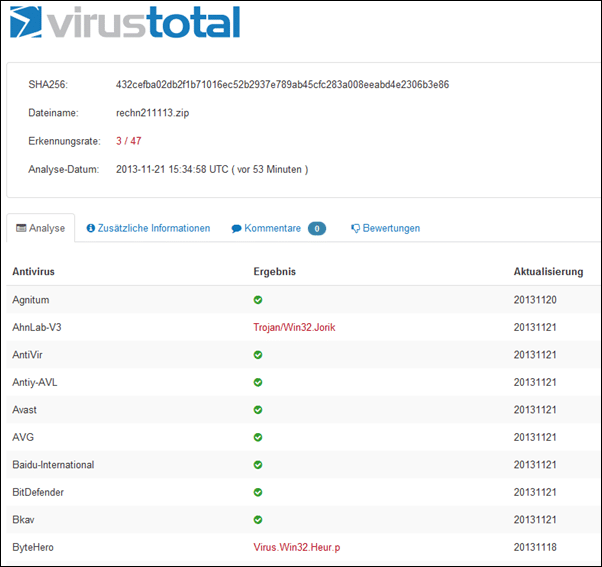The width and height of the screenshot is (602, 567).
Task: Click the Ergebnis column header
Action: click(275, 271)
